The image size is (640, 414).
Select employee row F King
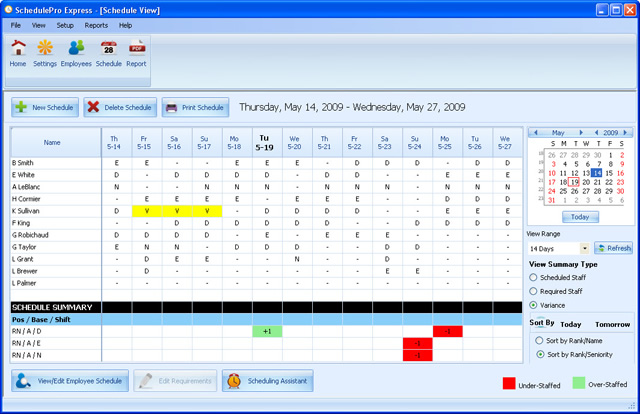266,223
